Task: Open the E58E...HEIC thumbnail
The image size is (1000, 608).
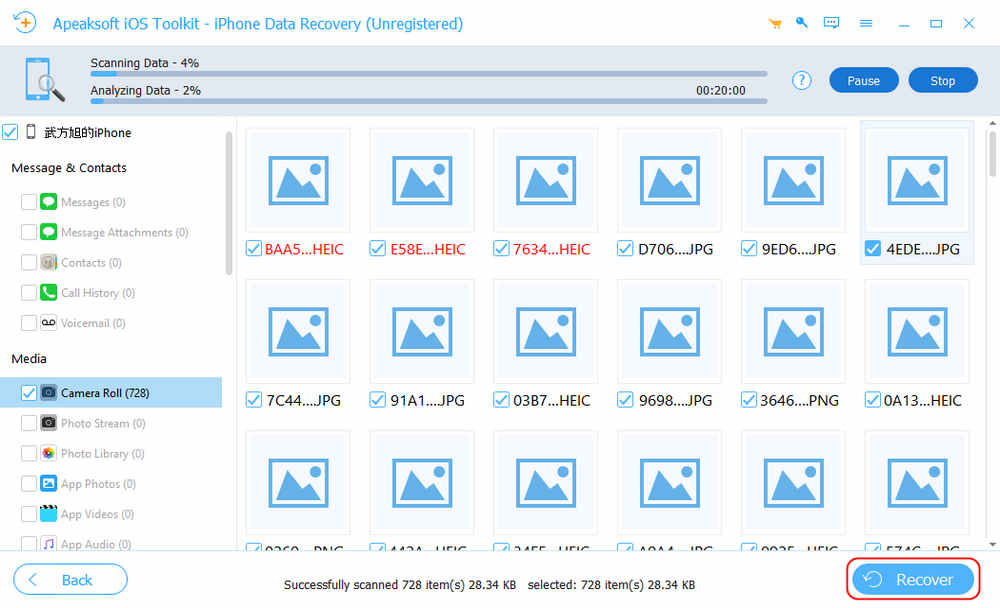Action: point(422,181)
